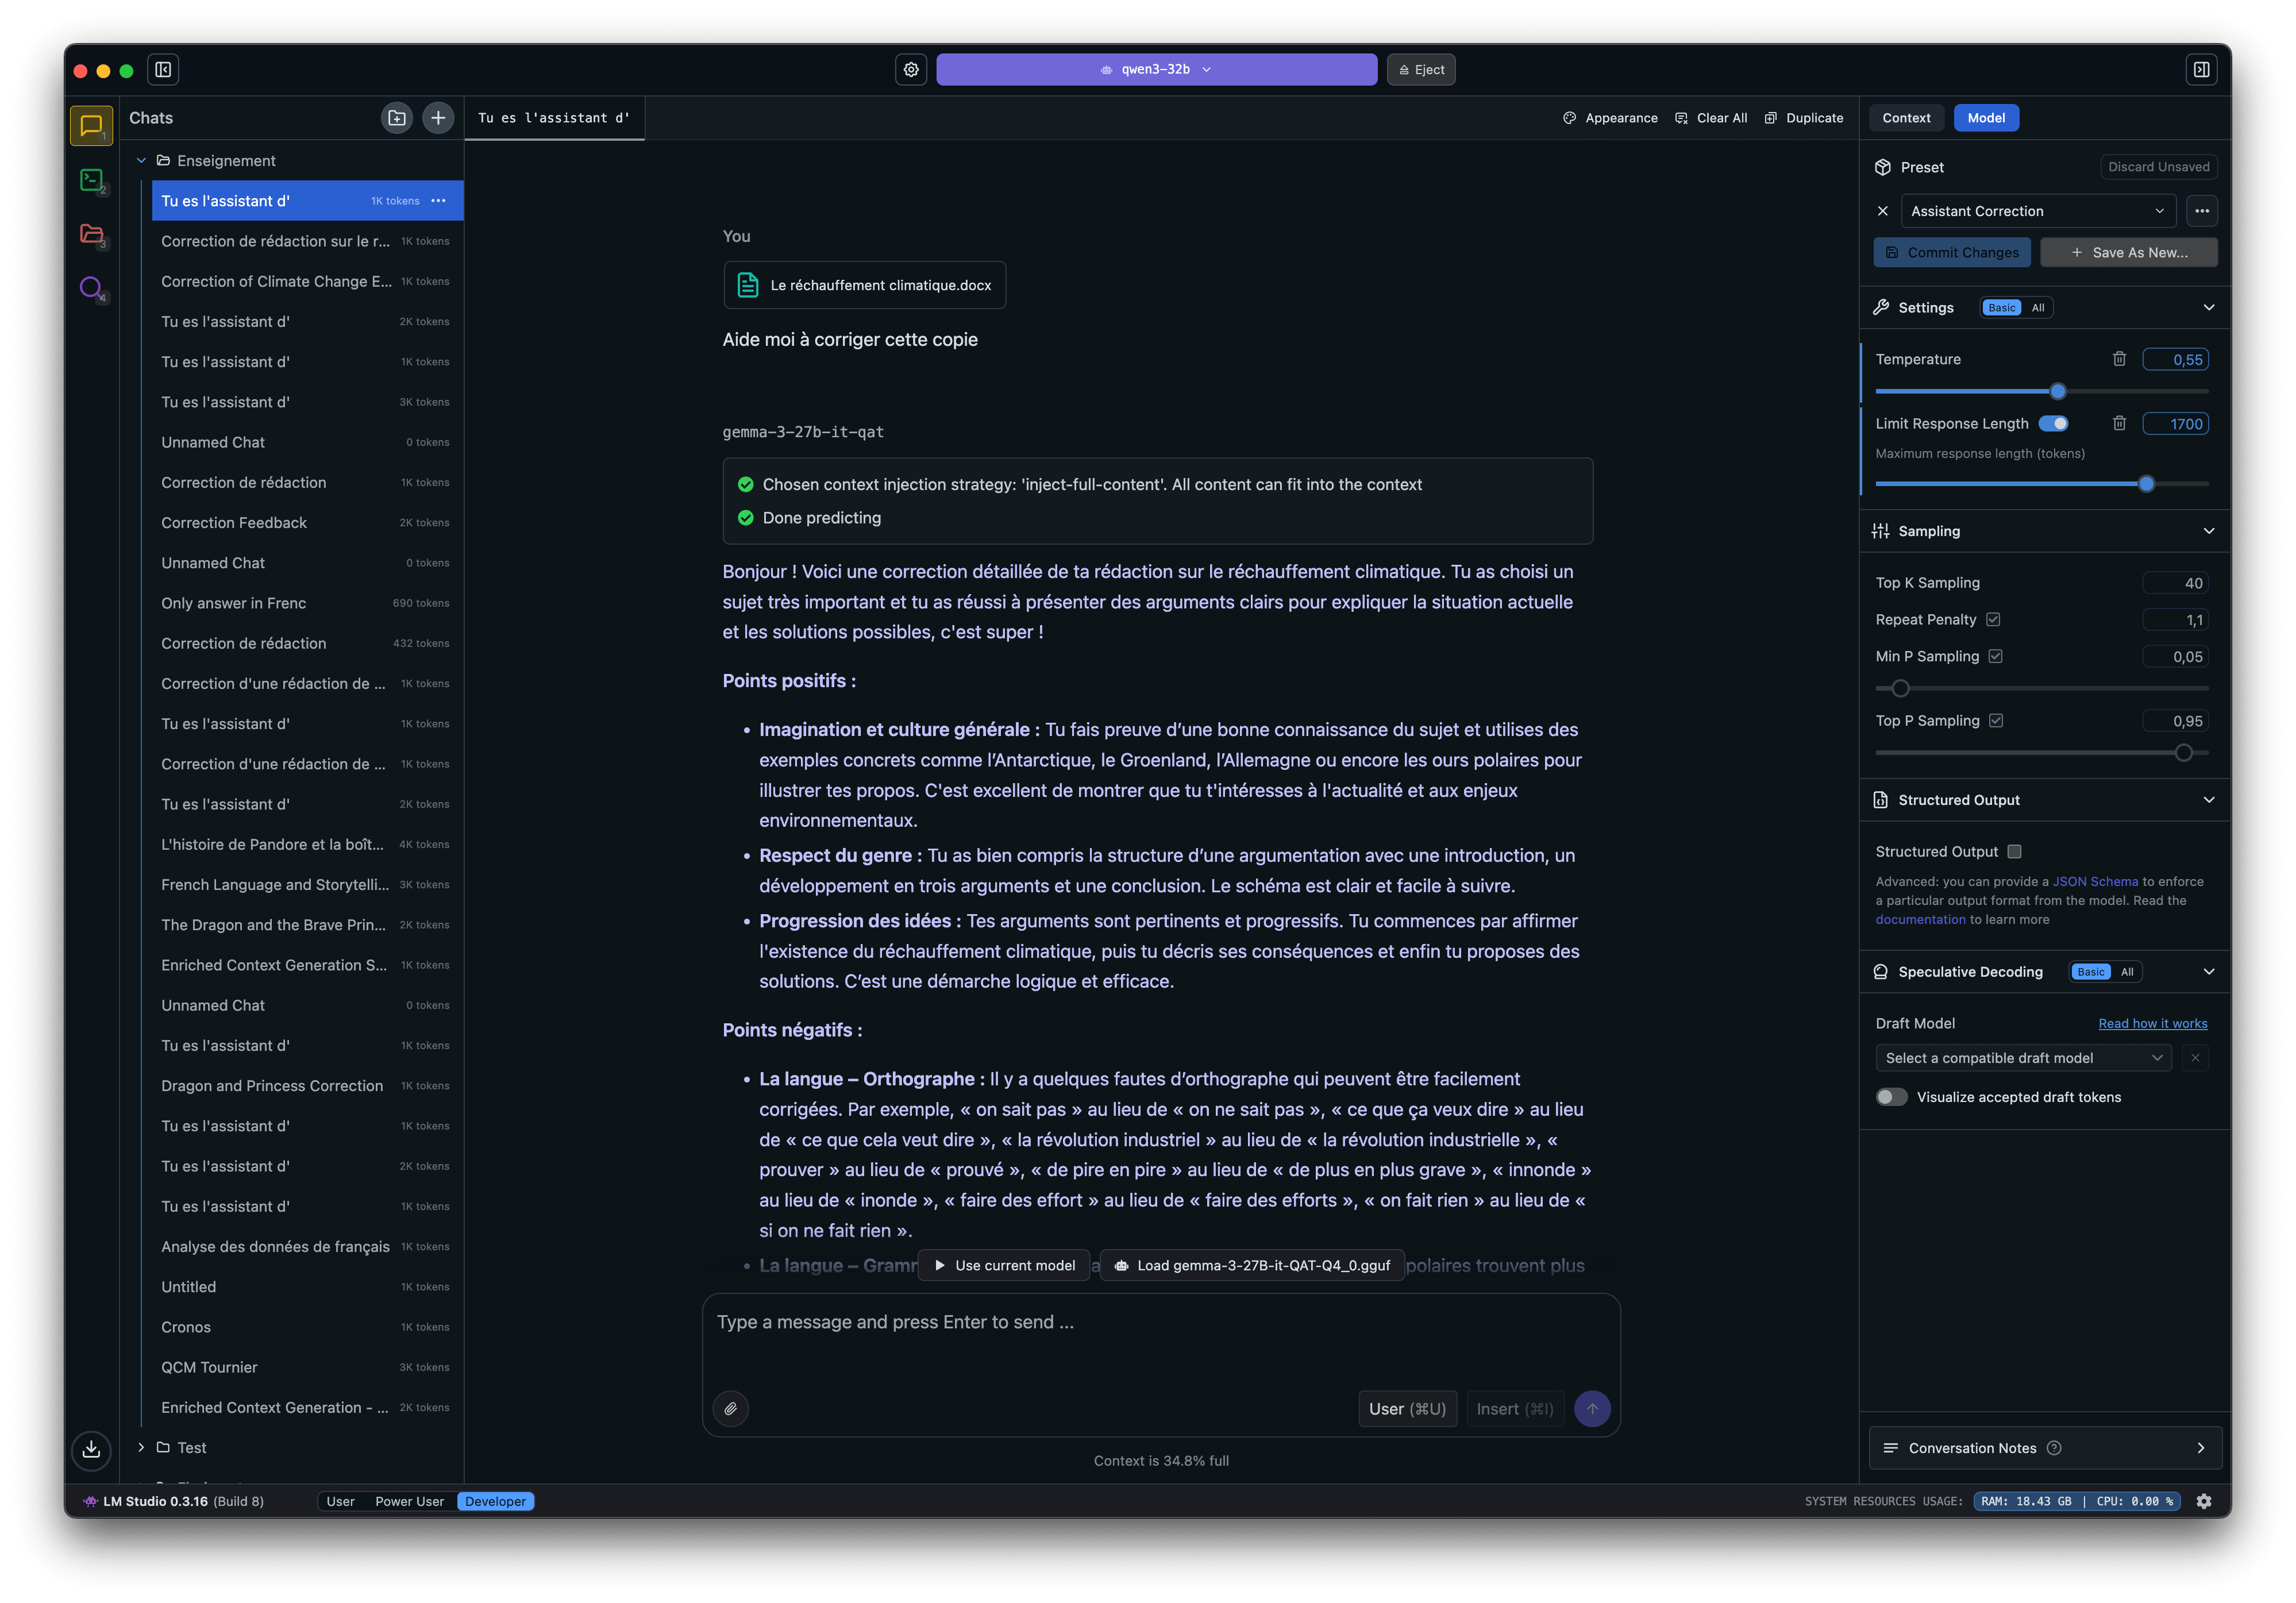Toggle Min P Sampling checkbox

[x=1995, y=656]
